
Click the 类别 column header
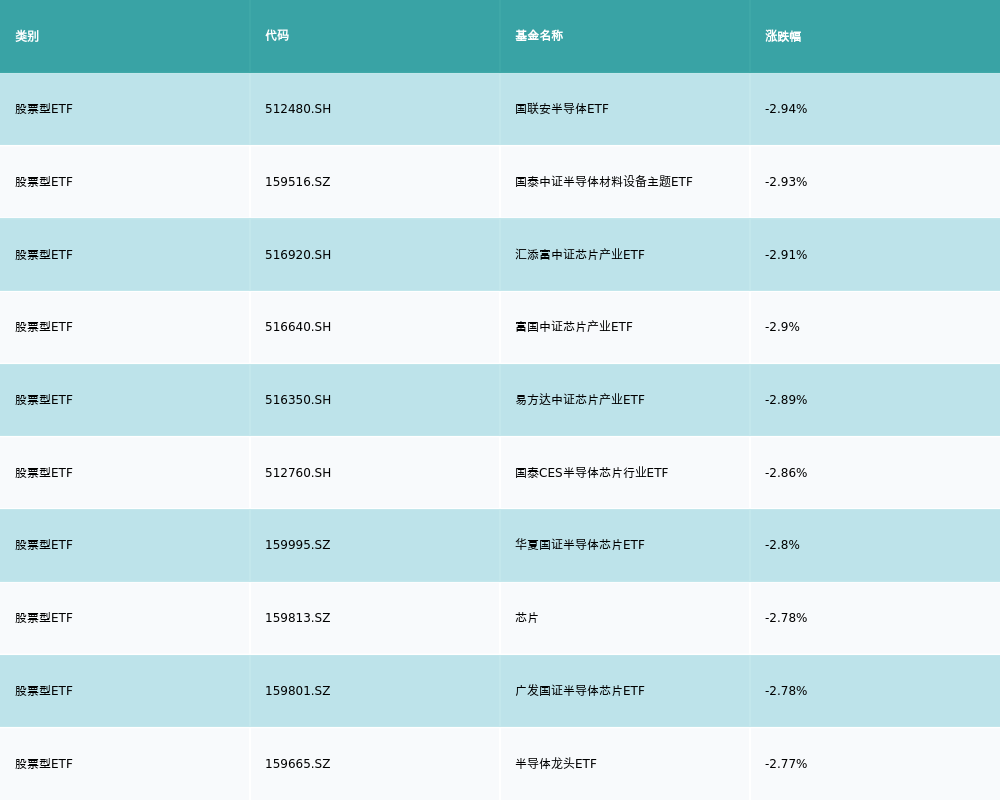click(27, 36)
